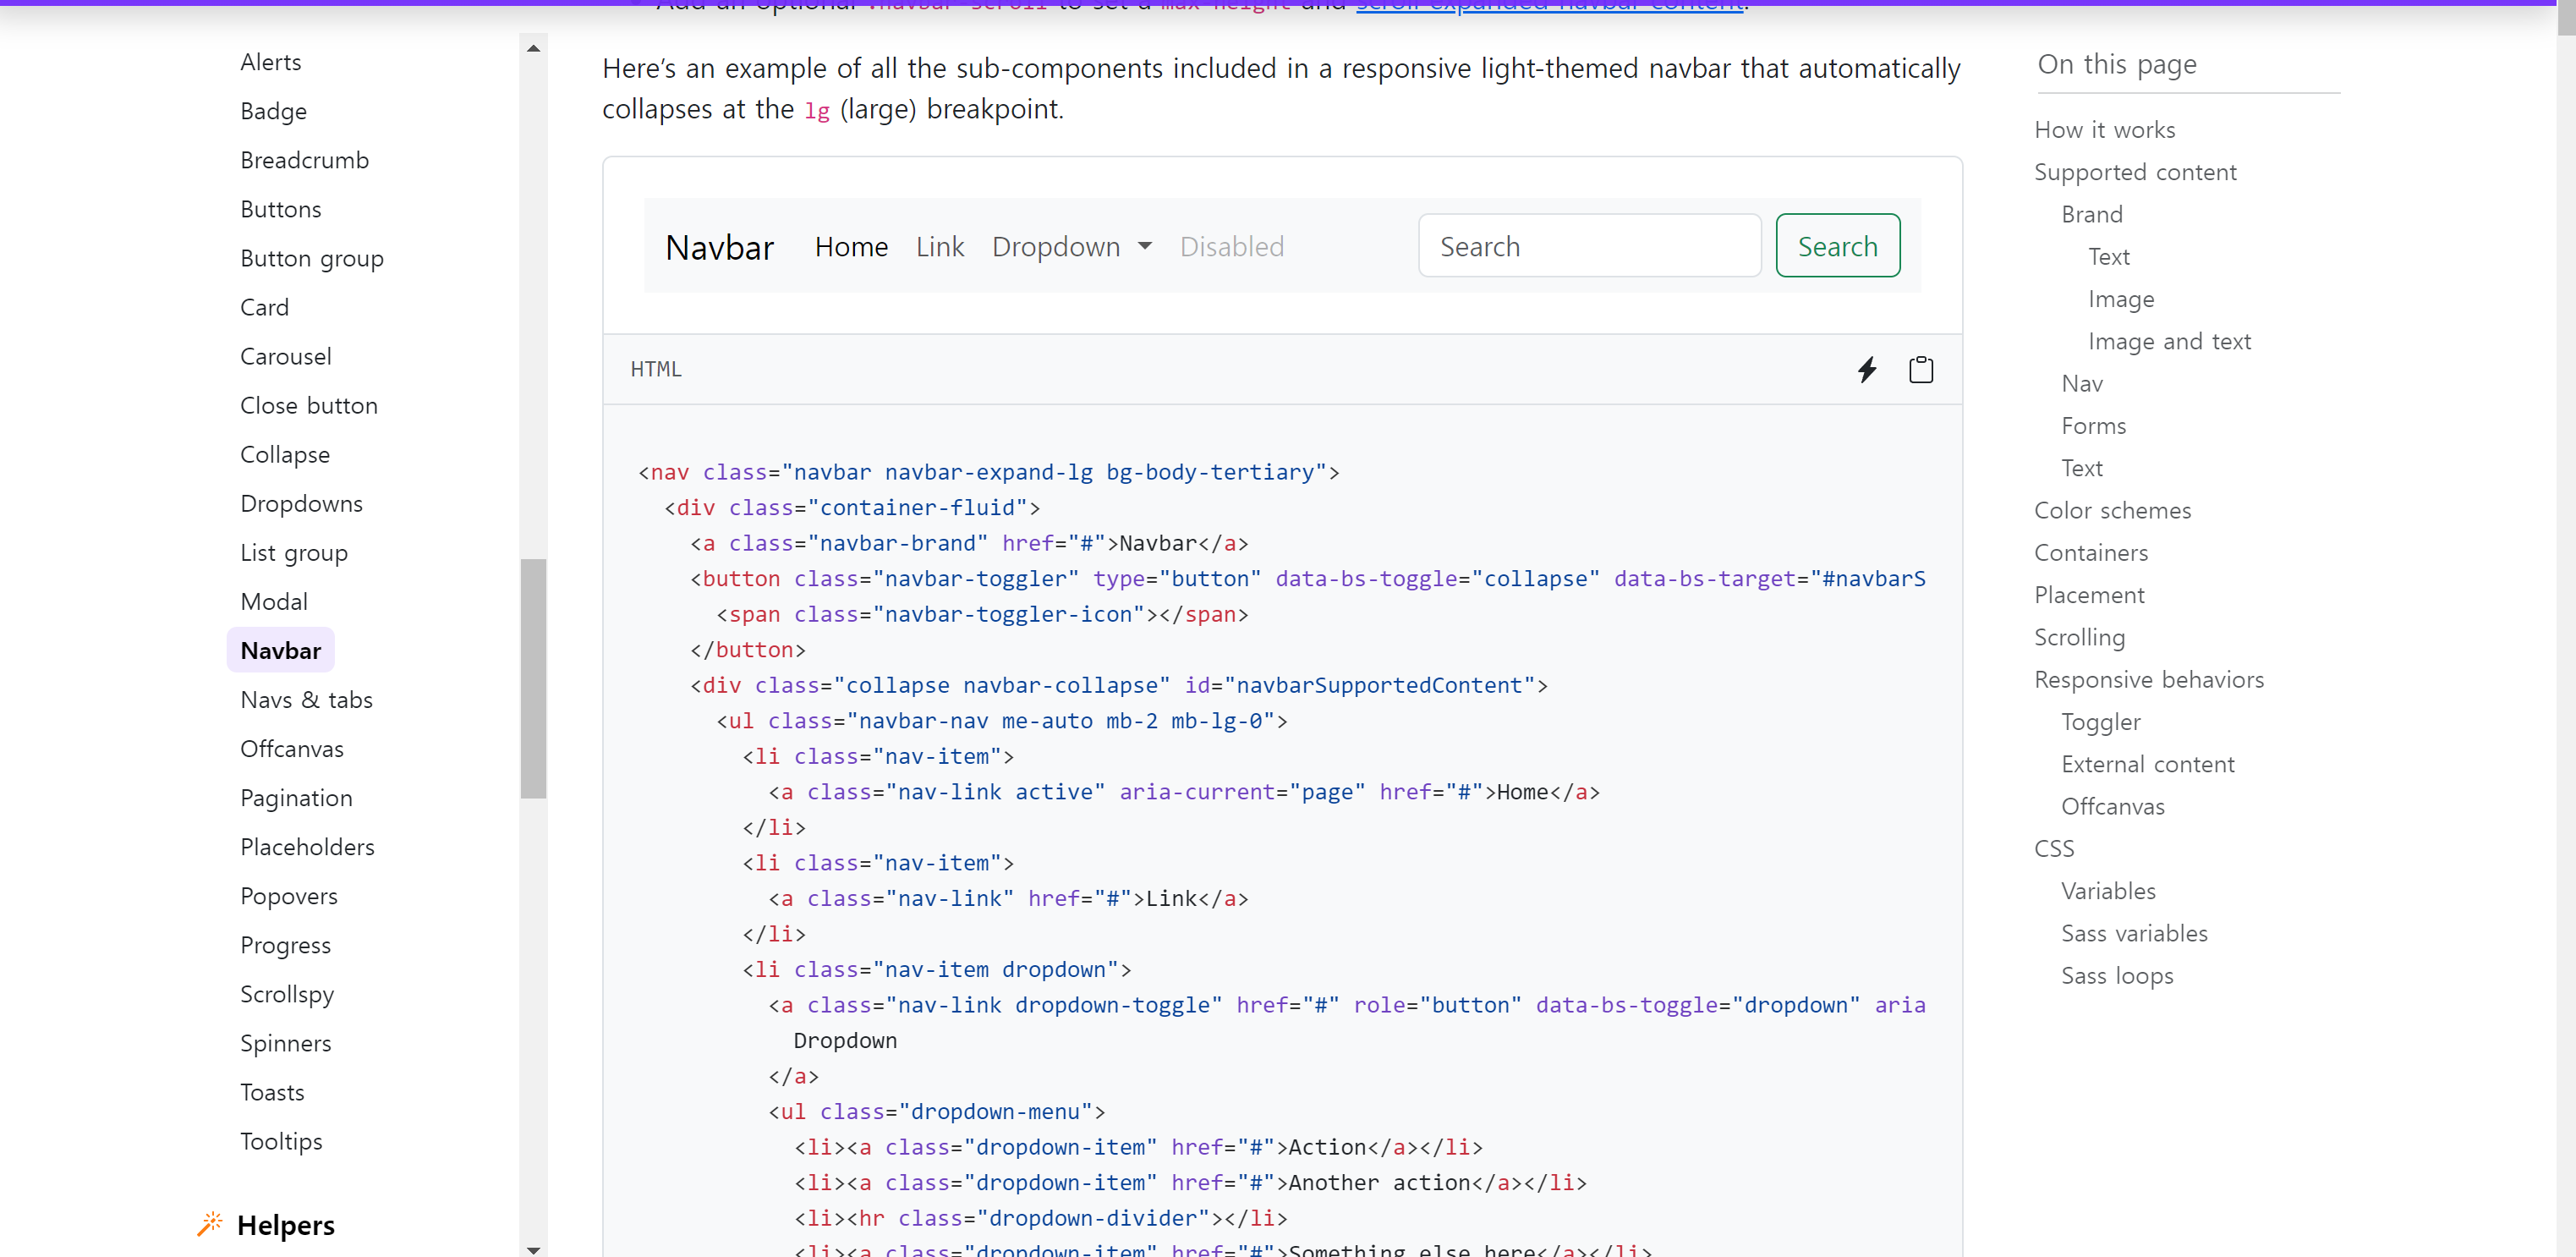2576x1257 pixels.
Task: Expand the Dropdown menu in navbar example
Action: (x=1071, y=246)
